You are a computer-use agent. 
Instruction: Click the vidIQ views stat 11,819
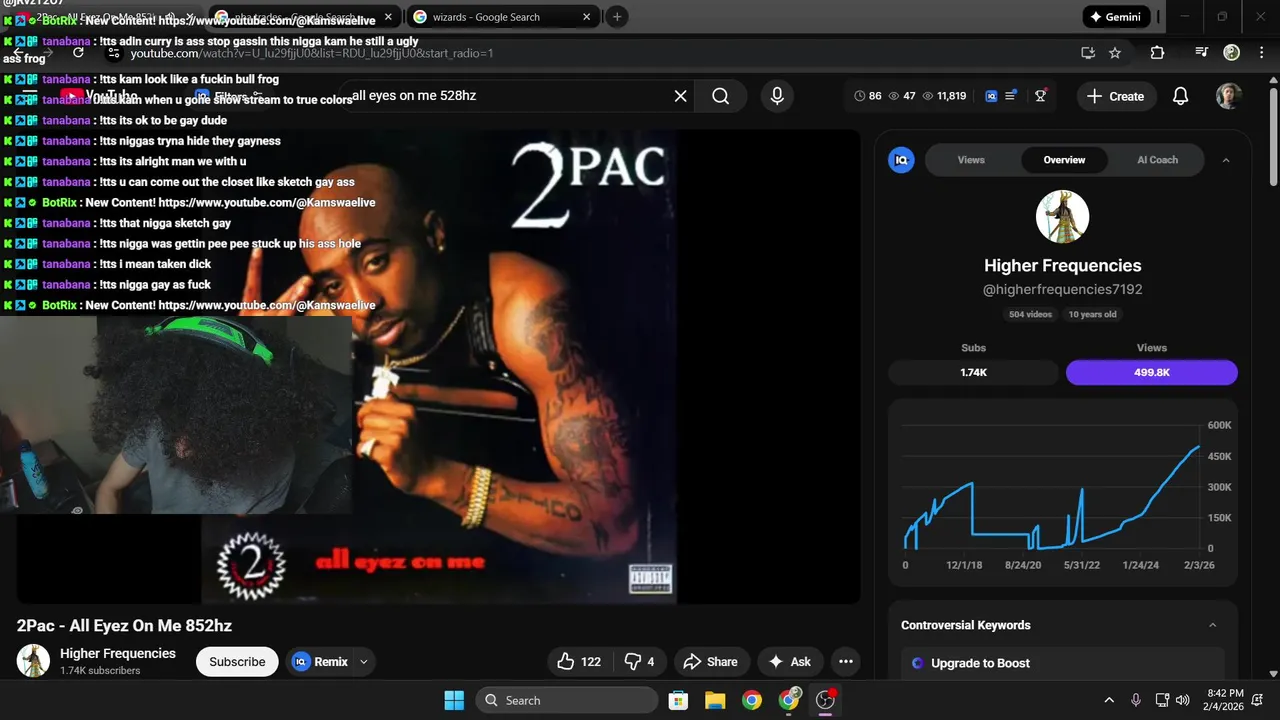click(944, 96)
